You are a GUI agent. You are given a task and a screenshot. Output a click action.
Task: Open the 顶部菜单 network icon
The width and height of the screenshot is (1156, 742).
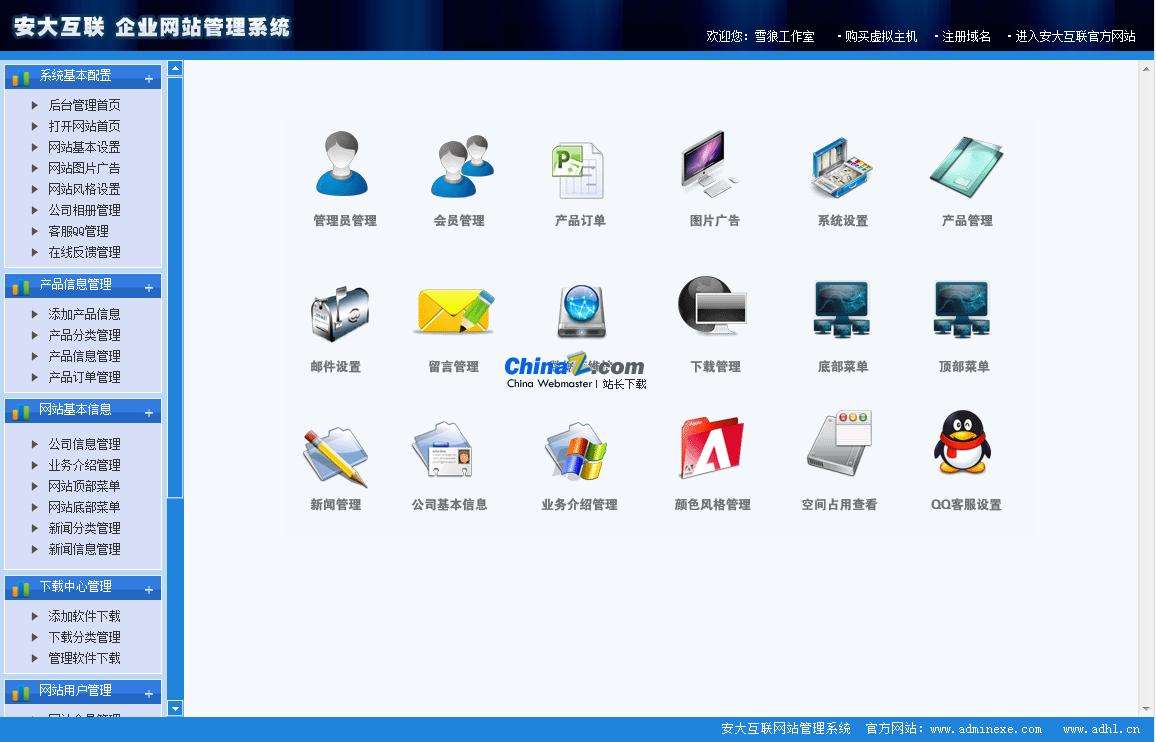click(962, 308)
